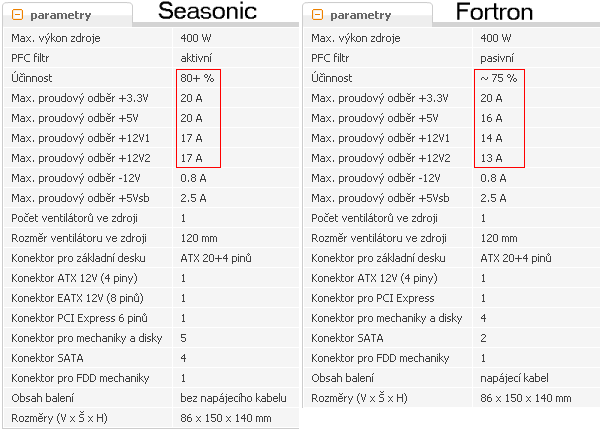The width and height of the screenshot is (600, 430).
Task: Collapse the Seasonic parametry minus icon
Action: point(17,16)
